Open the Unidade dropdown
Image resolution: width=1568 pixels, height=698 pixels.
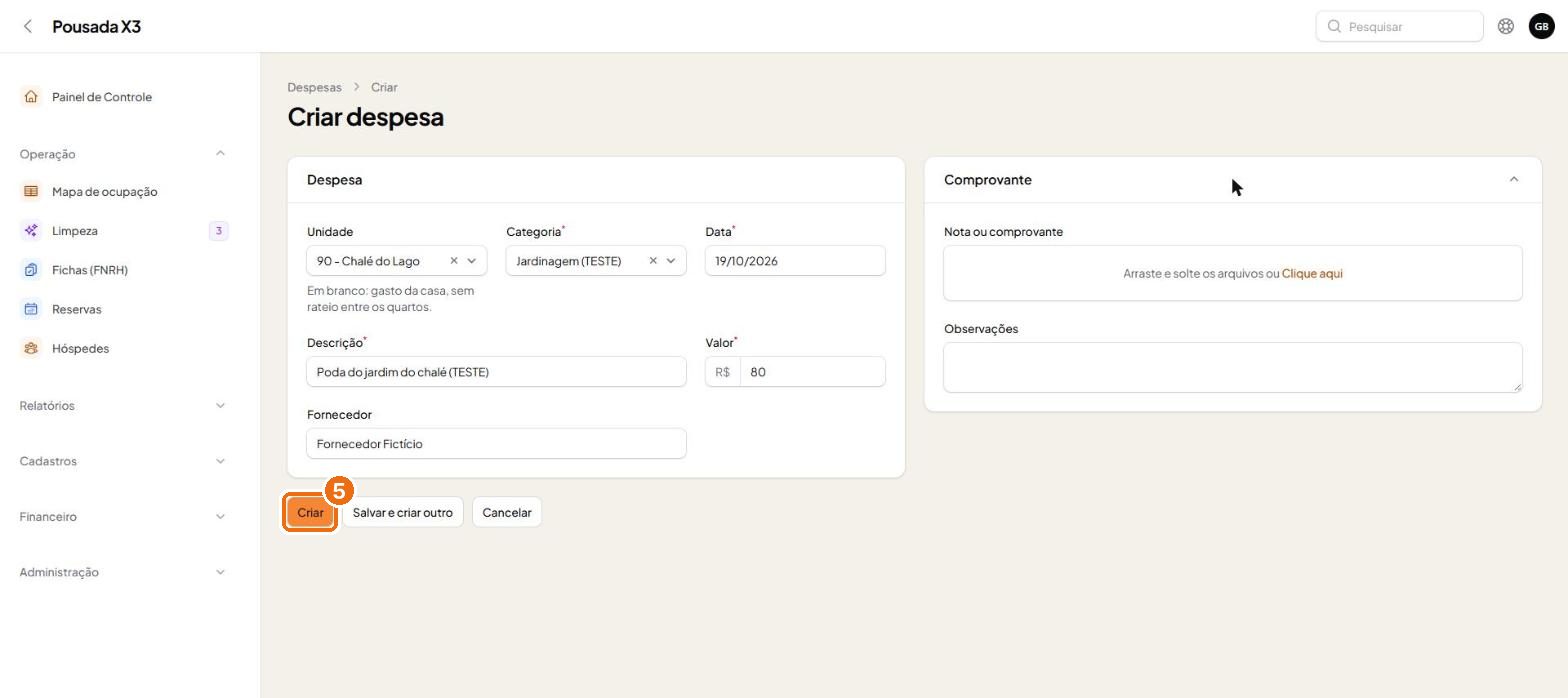(x=472, y=261)
